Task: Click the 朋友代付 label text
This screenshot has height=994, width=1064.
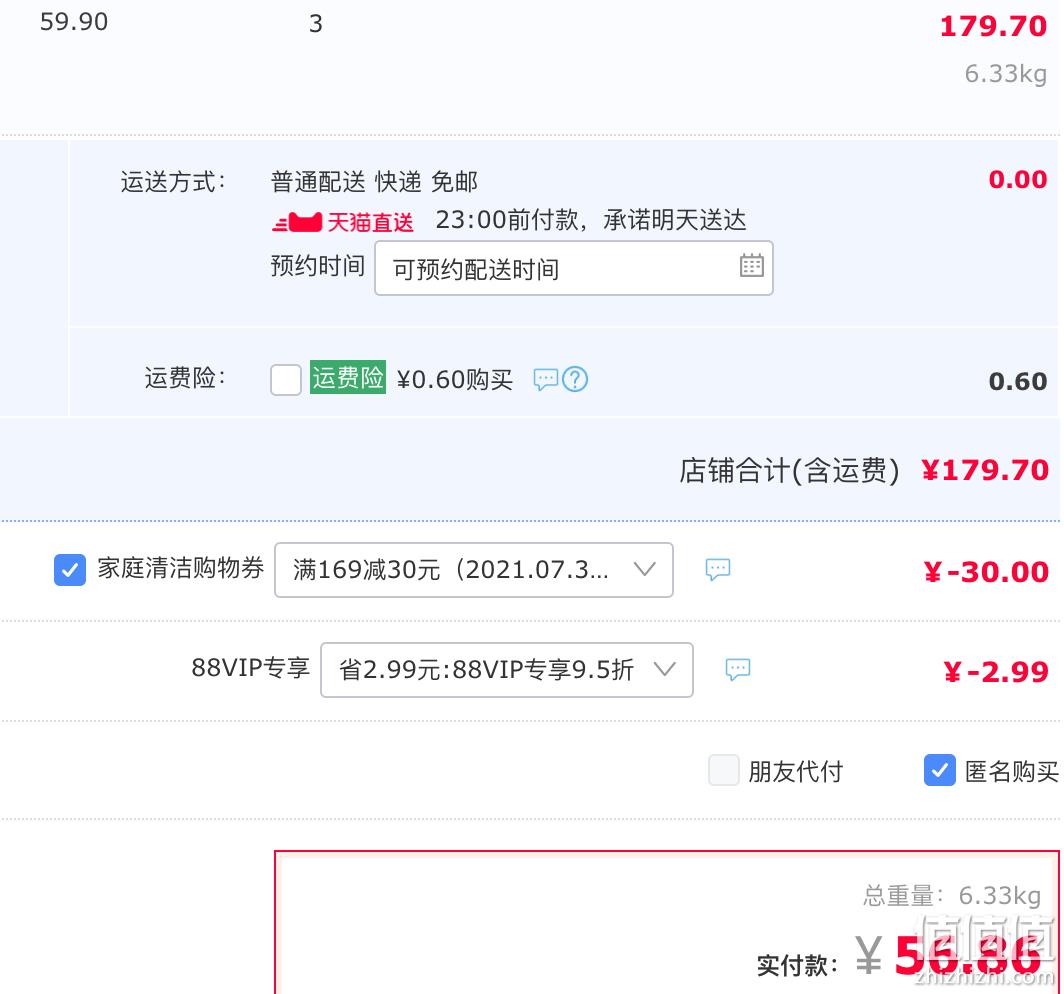Action: tap(795, 771)
